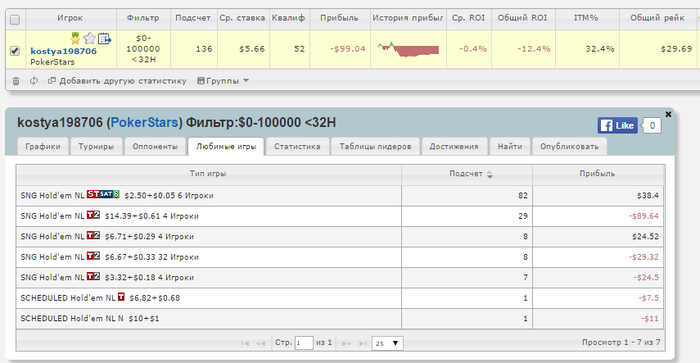Open kostya198706 player link
Screen dimensions: 700x363
[63, 51]
